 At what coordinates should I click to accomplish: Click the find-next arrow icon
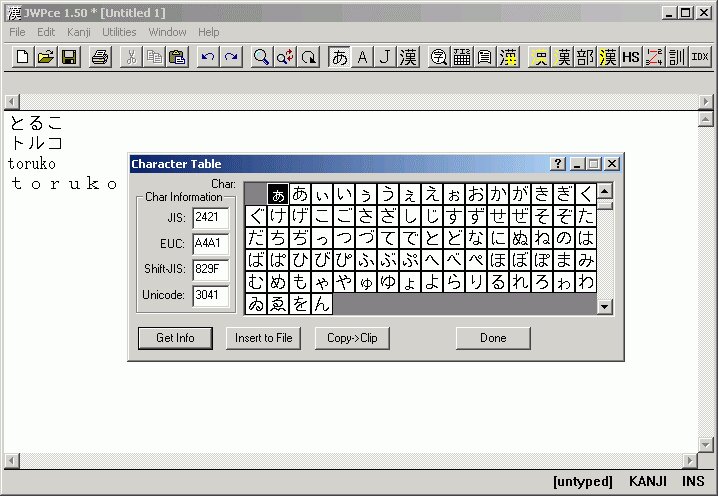pyautogui.click(x=308, y=57)
